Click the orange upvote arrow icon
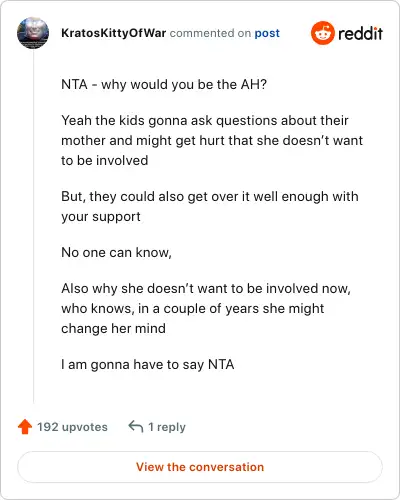Image resolution: width=400 pixels, height=500 pixels. pos(25,426)
